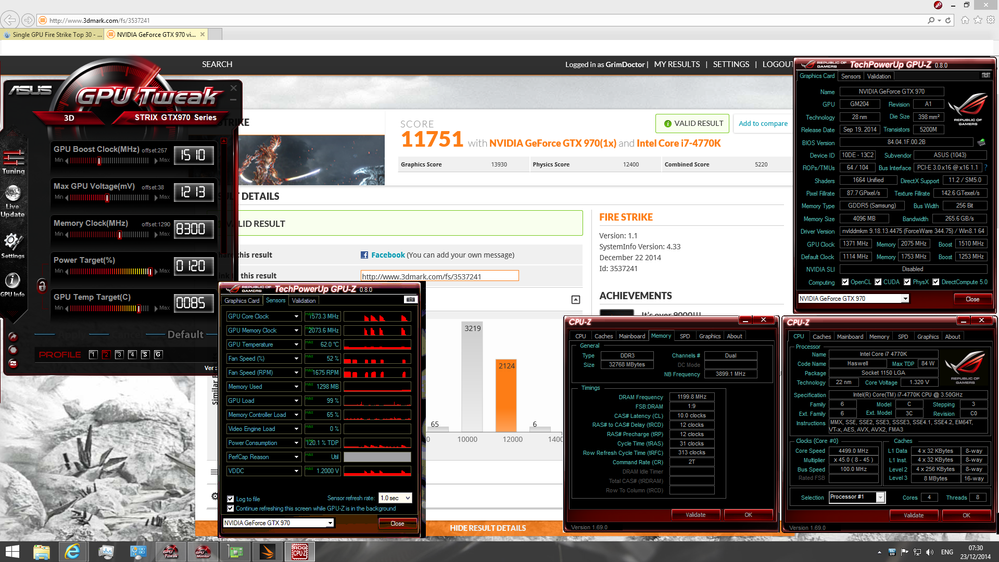The width and height of the screenshot is (999, 562).
Task: Click the Add to compare button
Action: point(763,124)
